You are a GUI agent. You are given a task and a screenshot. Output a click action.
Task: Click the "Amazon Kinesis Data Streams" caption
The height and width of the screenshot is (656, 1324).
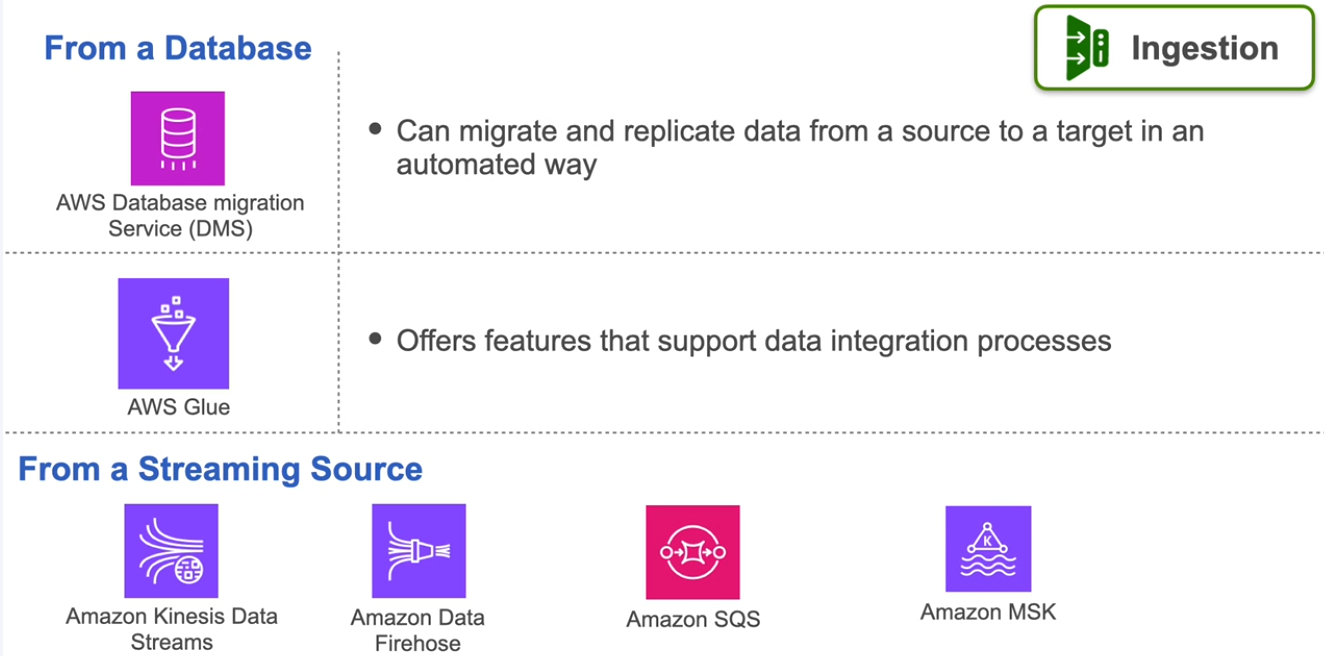pyautogui.click(x=171, y=629)
